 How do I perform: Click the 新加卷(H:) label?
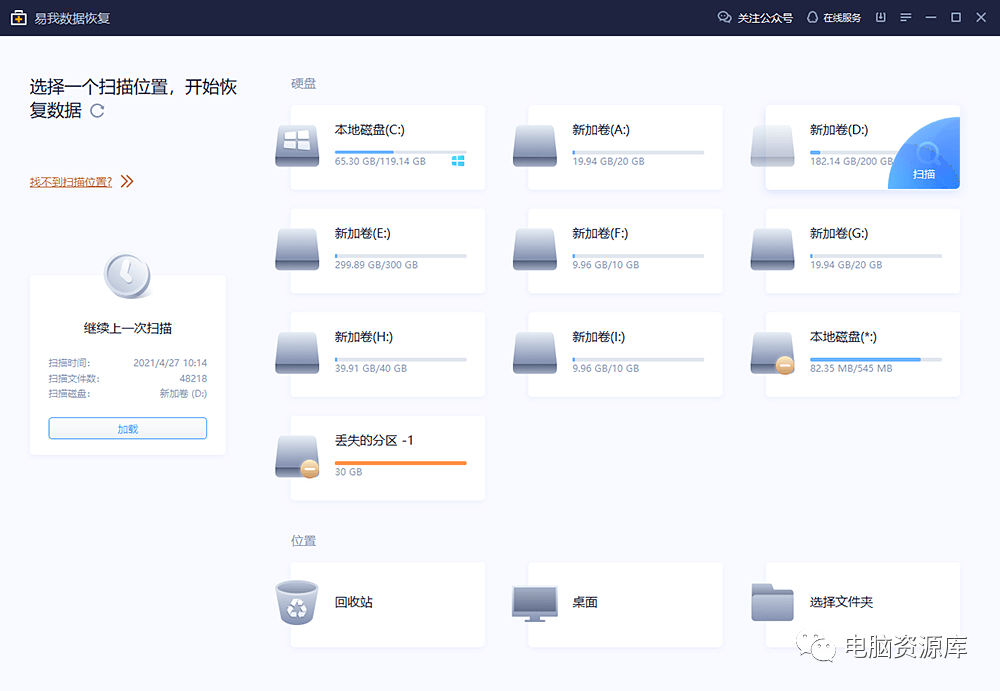click(364, 337)
